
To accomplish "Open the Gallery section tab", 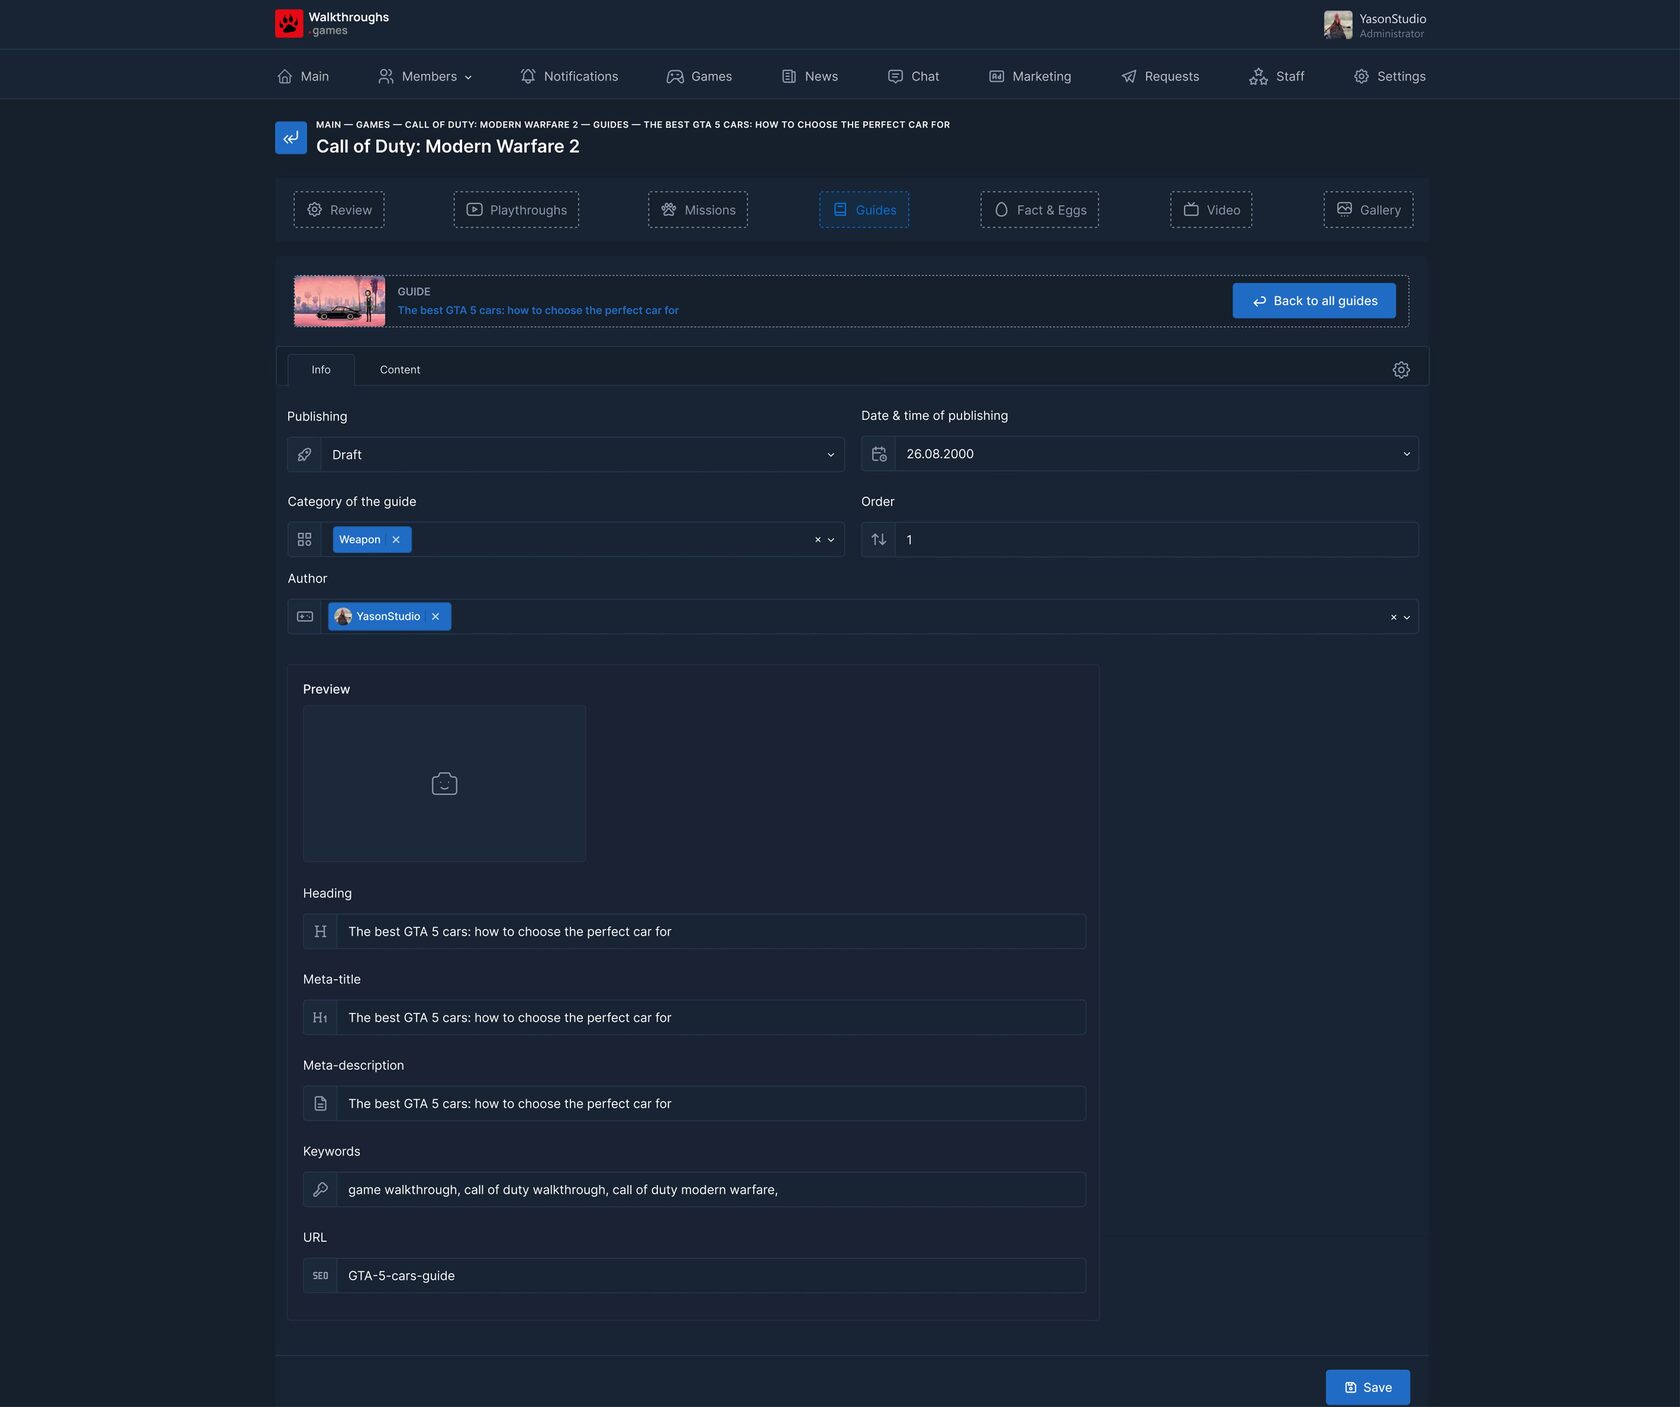I will pos(1368,210).
